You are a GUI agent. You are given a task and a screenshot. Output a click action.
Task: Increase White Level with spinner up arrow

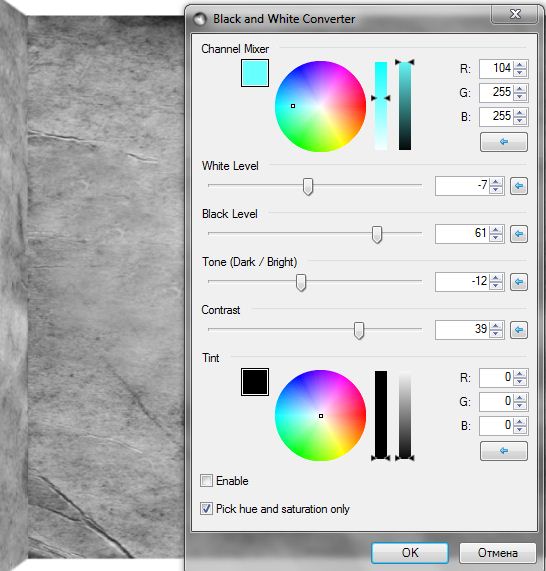coord(496,182)
